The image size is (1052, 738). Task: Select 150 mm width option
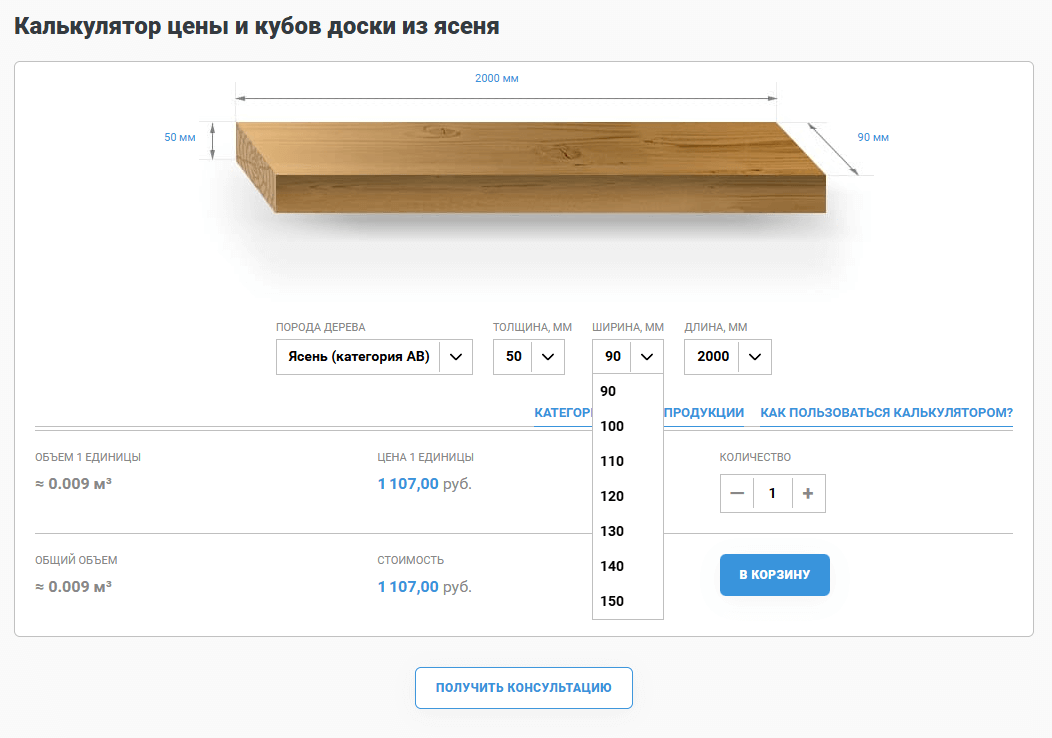tap(612, 601)
